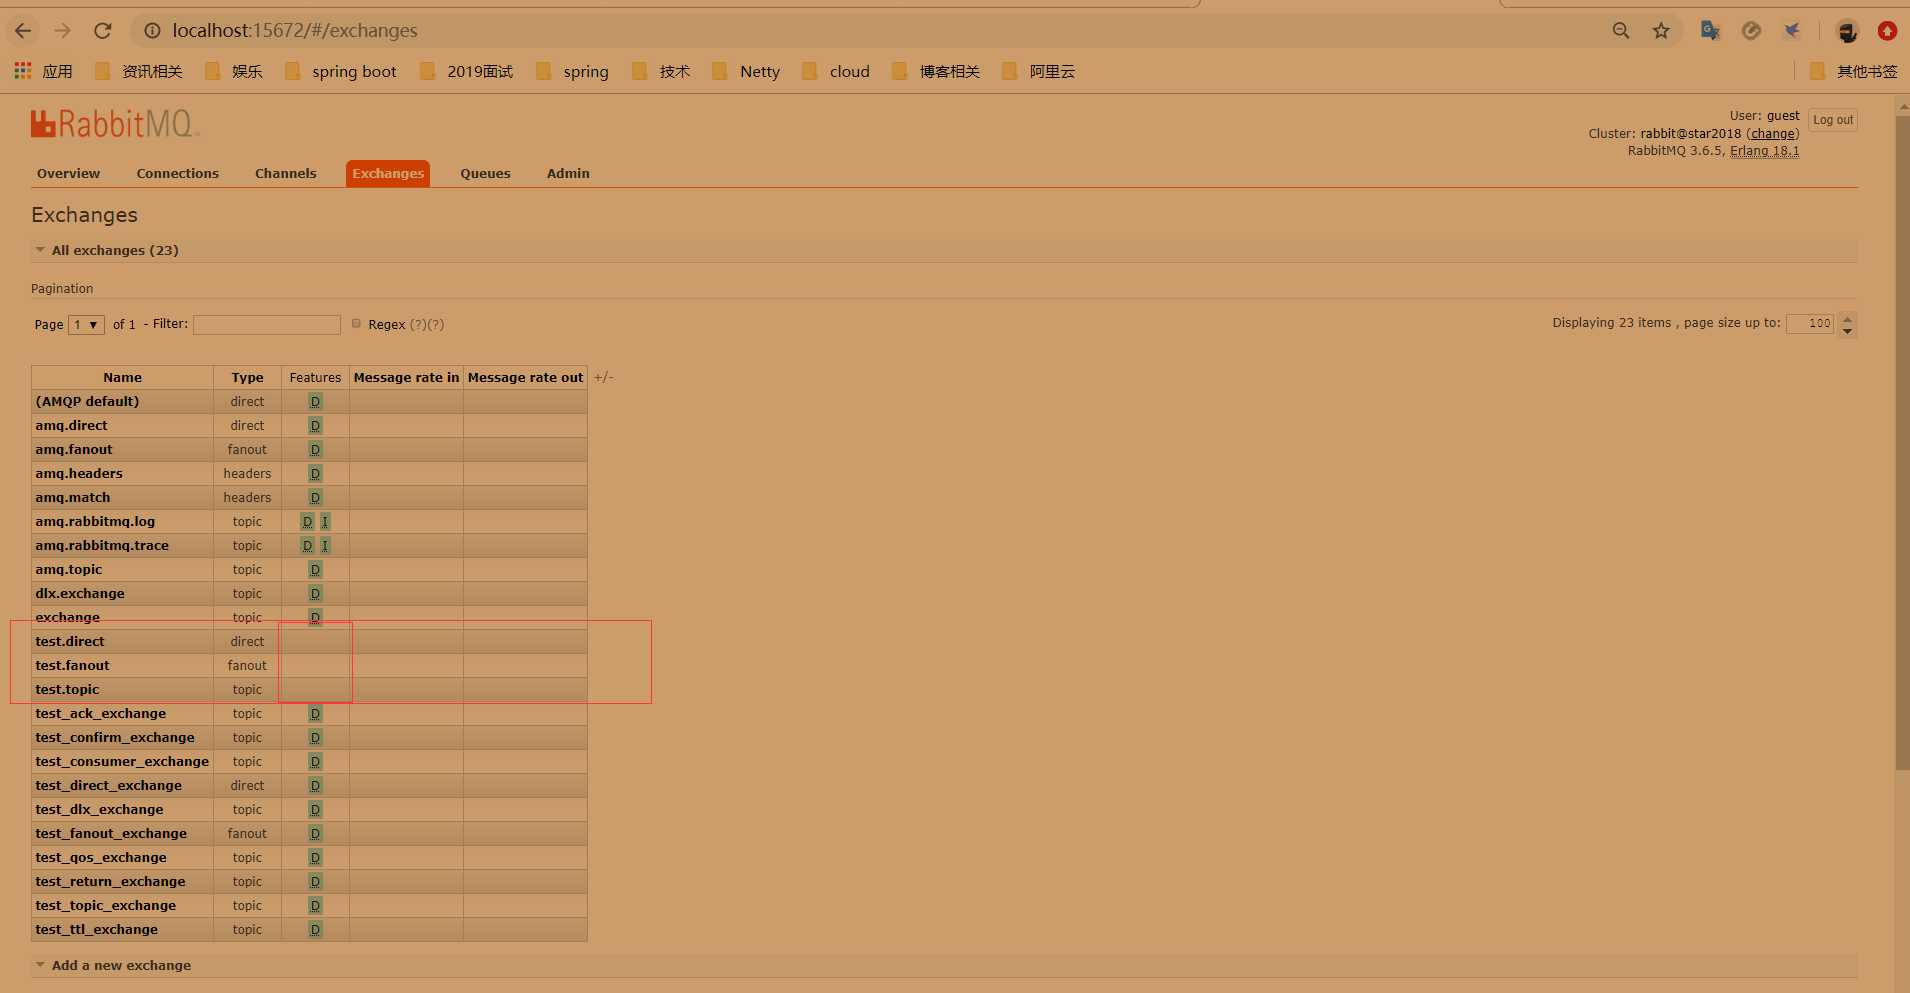Click the Filter text field

[267, 325]
